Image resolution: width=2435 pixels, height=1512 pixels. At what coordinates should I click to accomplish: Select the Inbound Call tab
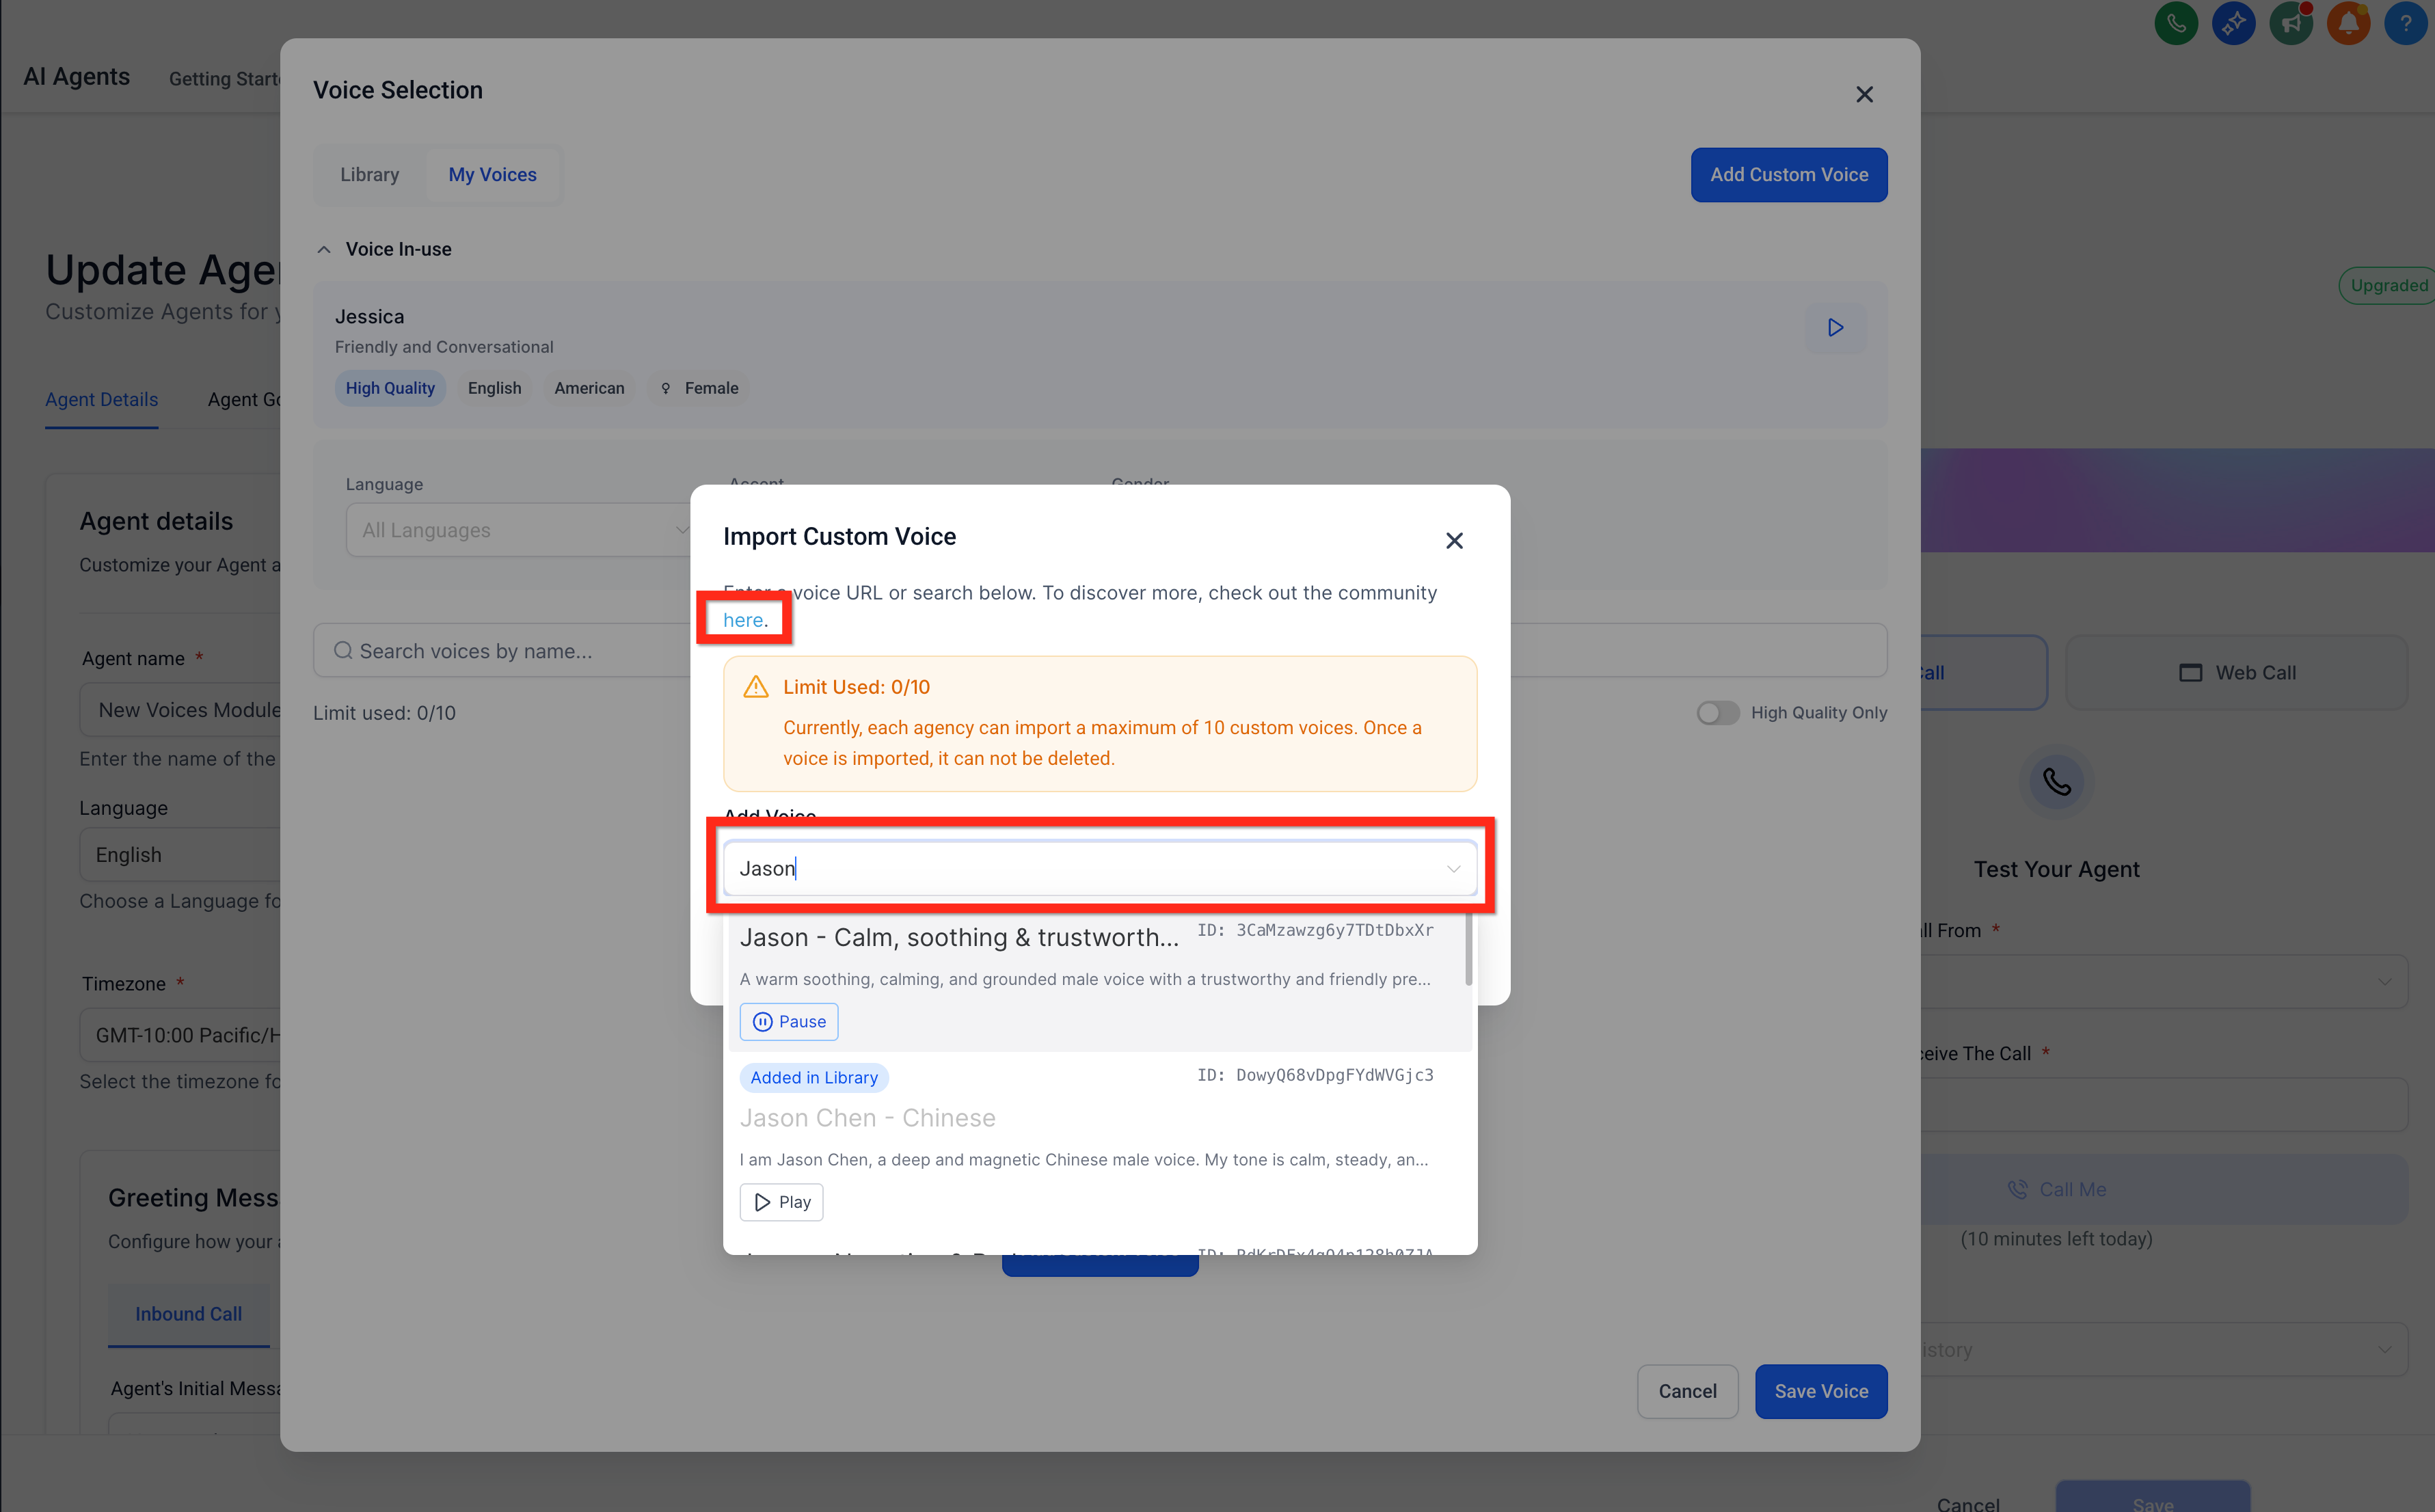(188, 1314)
